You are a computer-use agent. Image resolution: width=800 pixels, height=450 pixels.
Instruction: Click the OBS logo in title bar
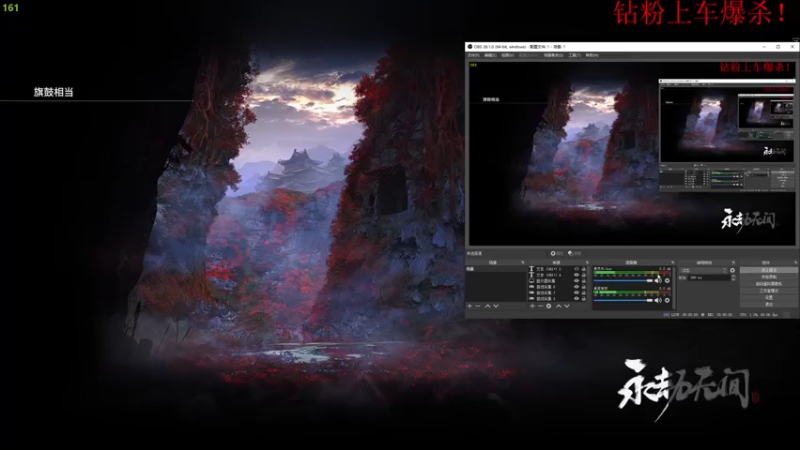470,47
